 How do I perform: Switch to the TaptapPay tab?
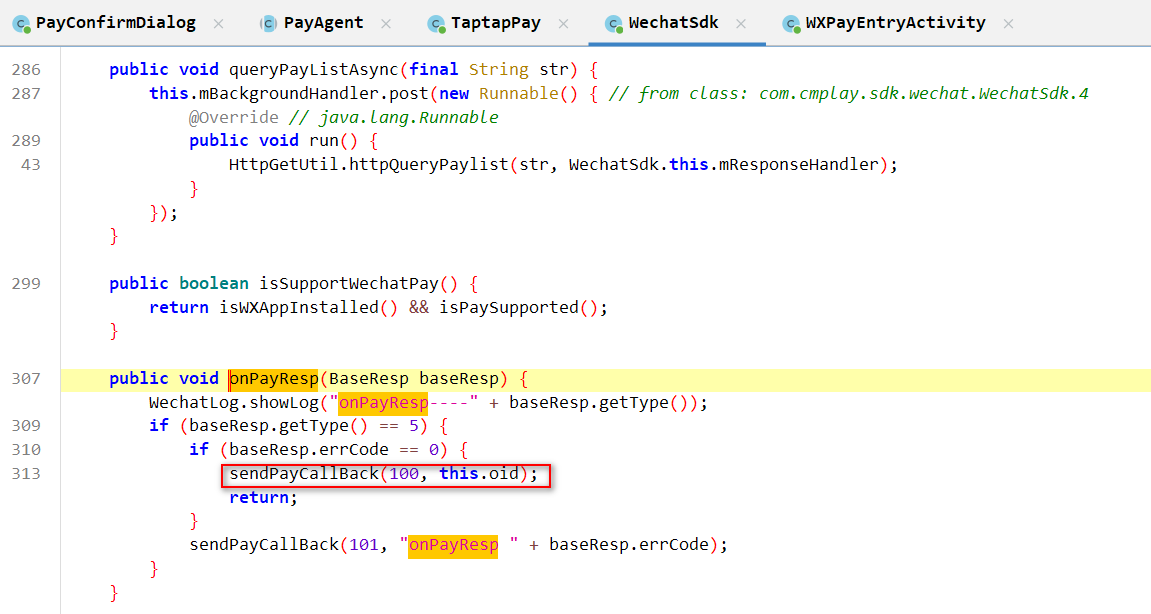pos(495,23)
